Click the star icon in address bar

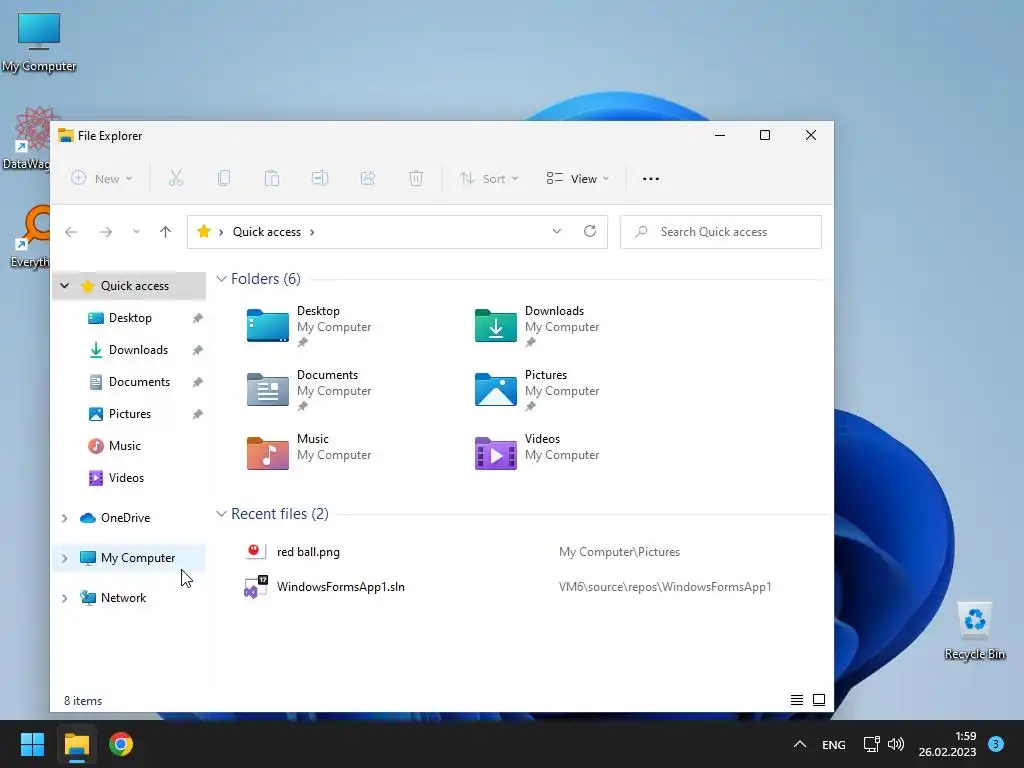[204, 231]
